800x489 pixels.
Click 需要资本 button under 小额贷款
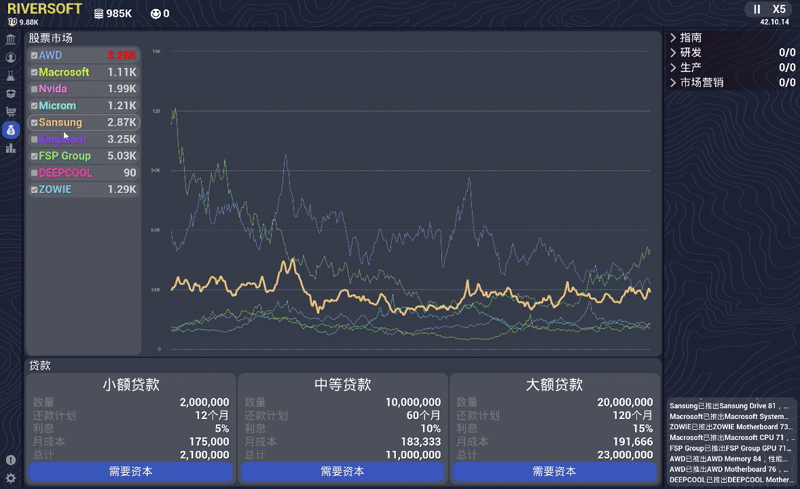pyautogui.click(x=130, y=471)
